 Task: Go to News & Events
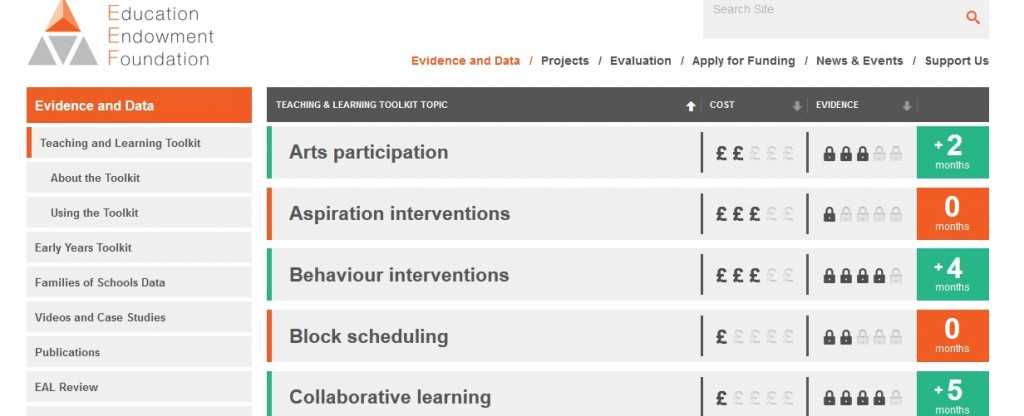[x=859, y=61]
